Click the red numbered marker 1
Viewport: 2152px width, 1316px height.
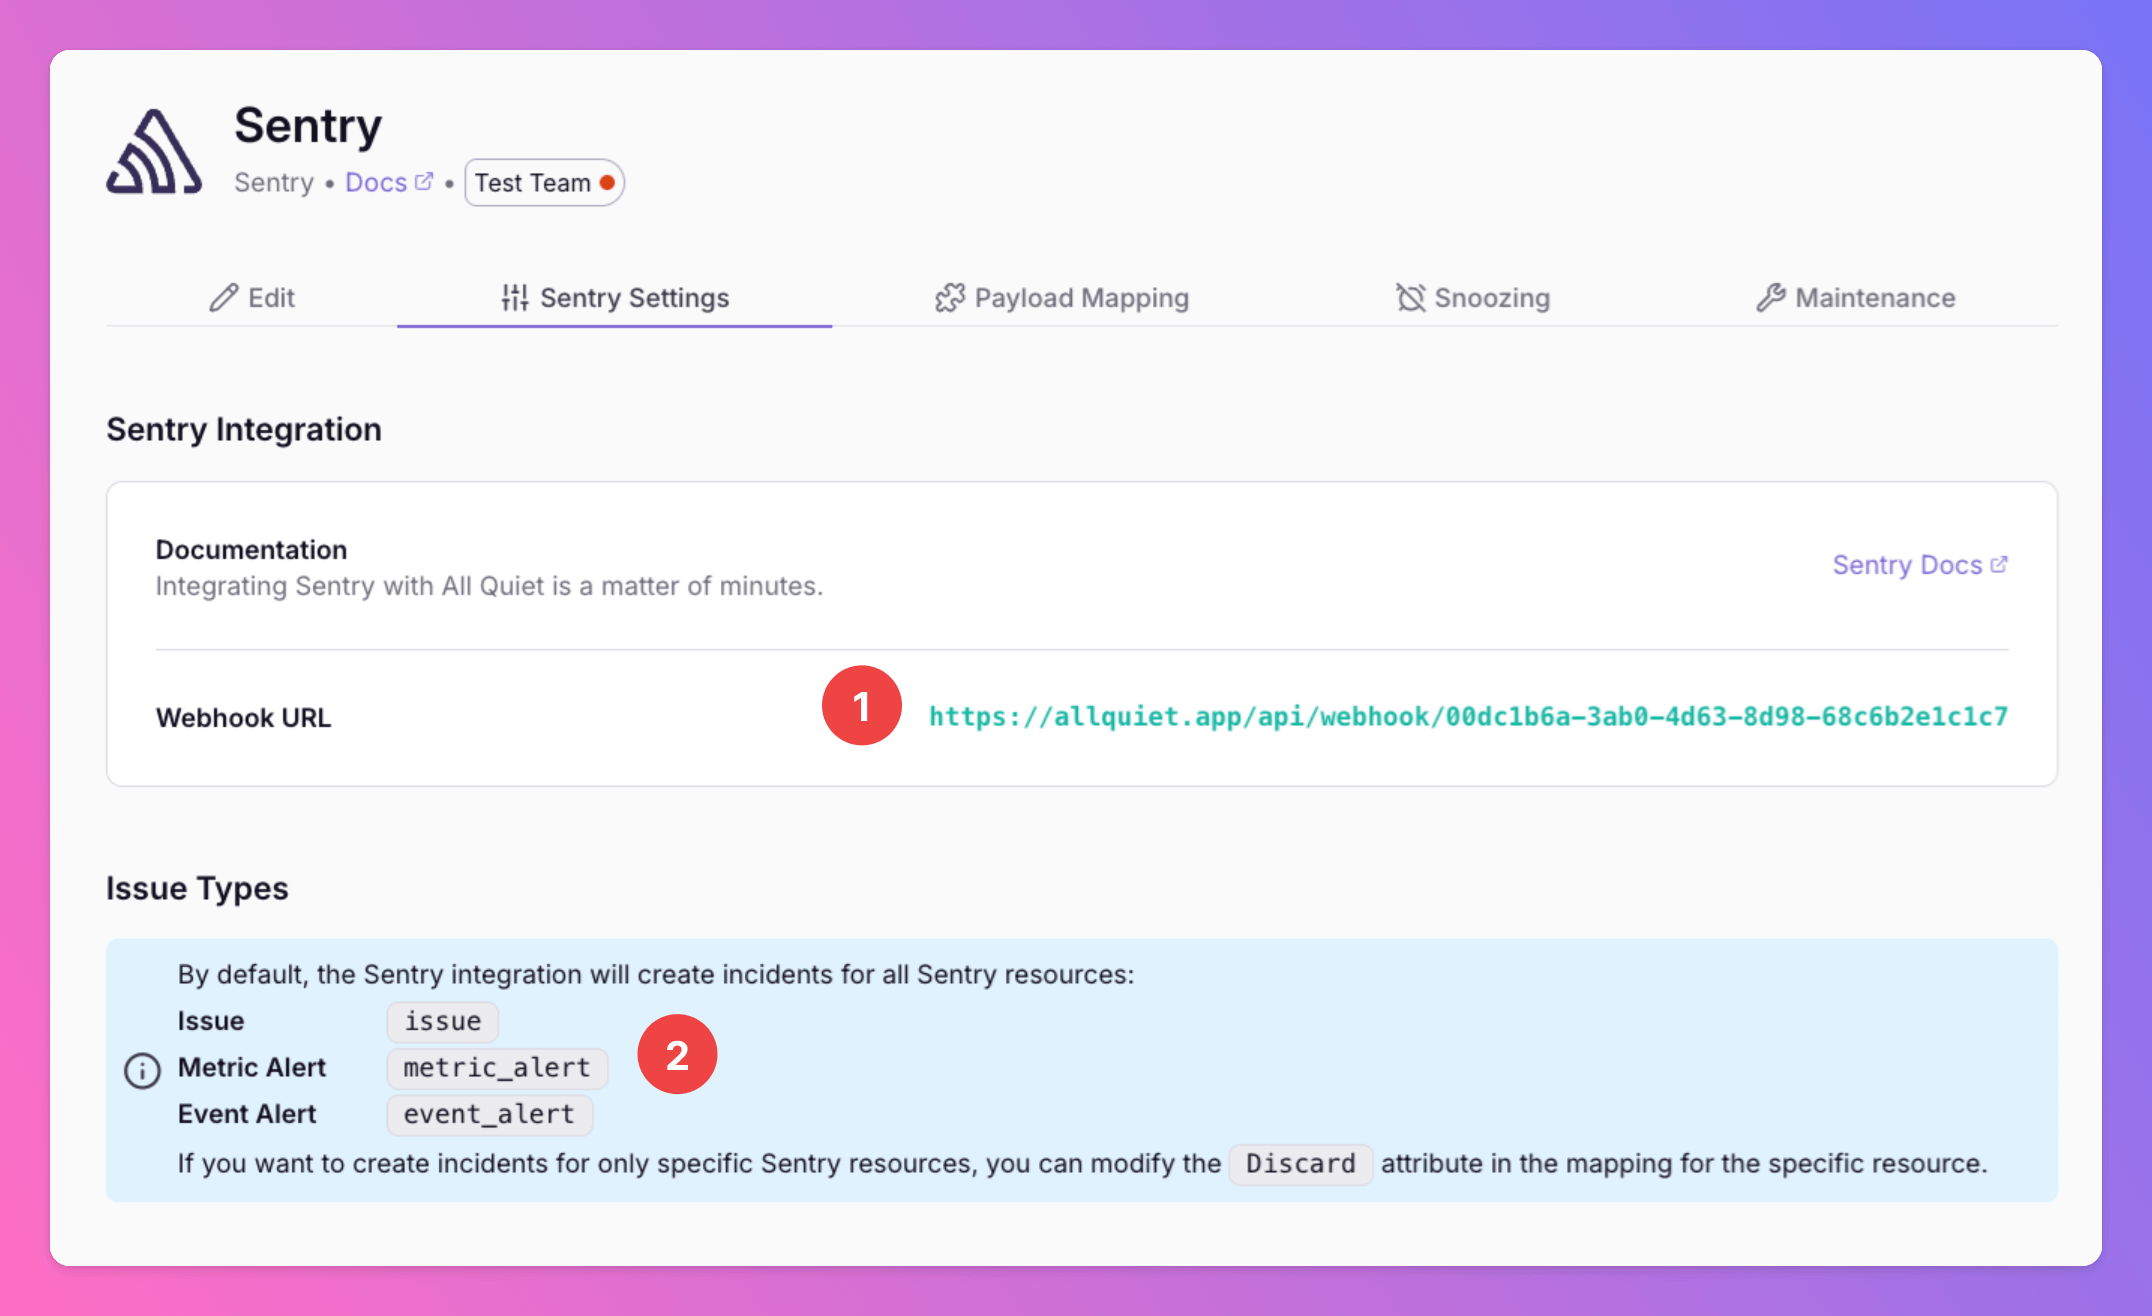861,706
